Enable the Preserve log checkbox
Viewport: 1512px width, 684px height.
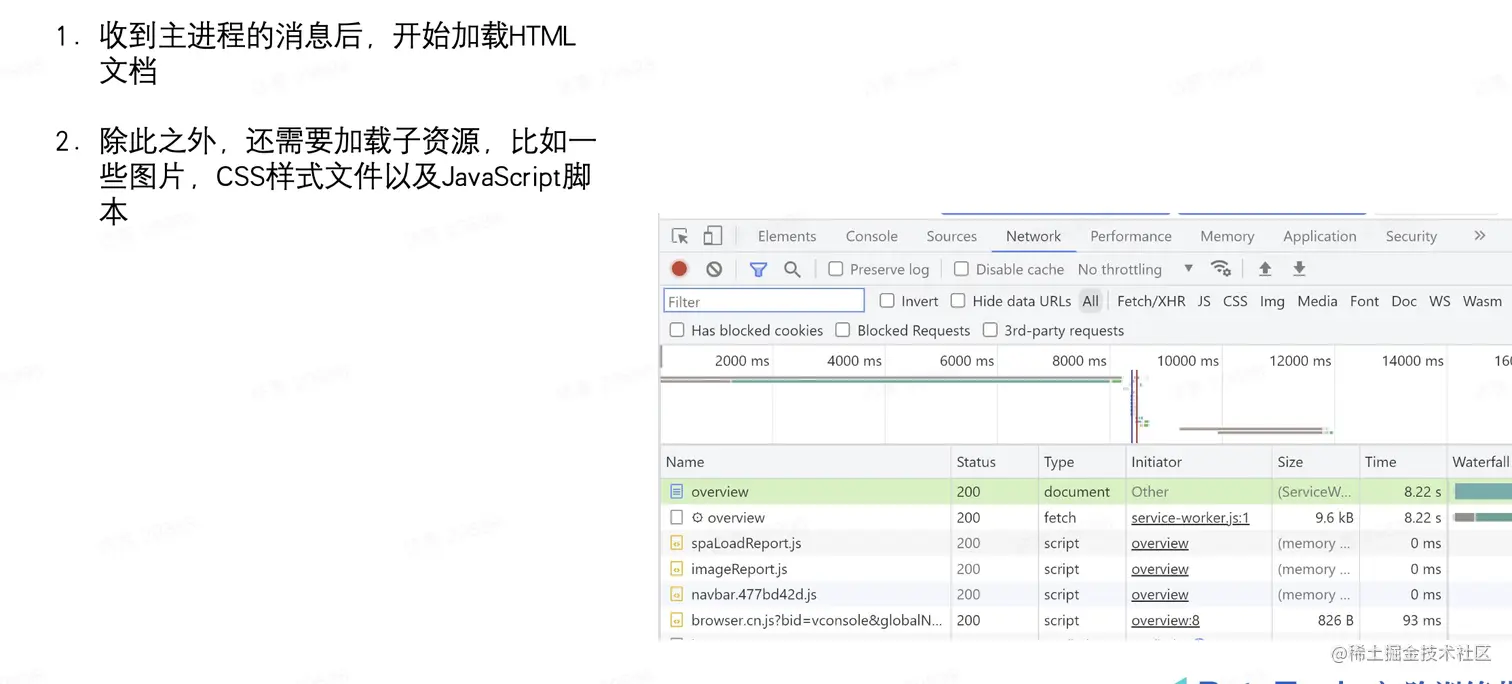[836, 269]
